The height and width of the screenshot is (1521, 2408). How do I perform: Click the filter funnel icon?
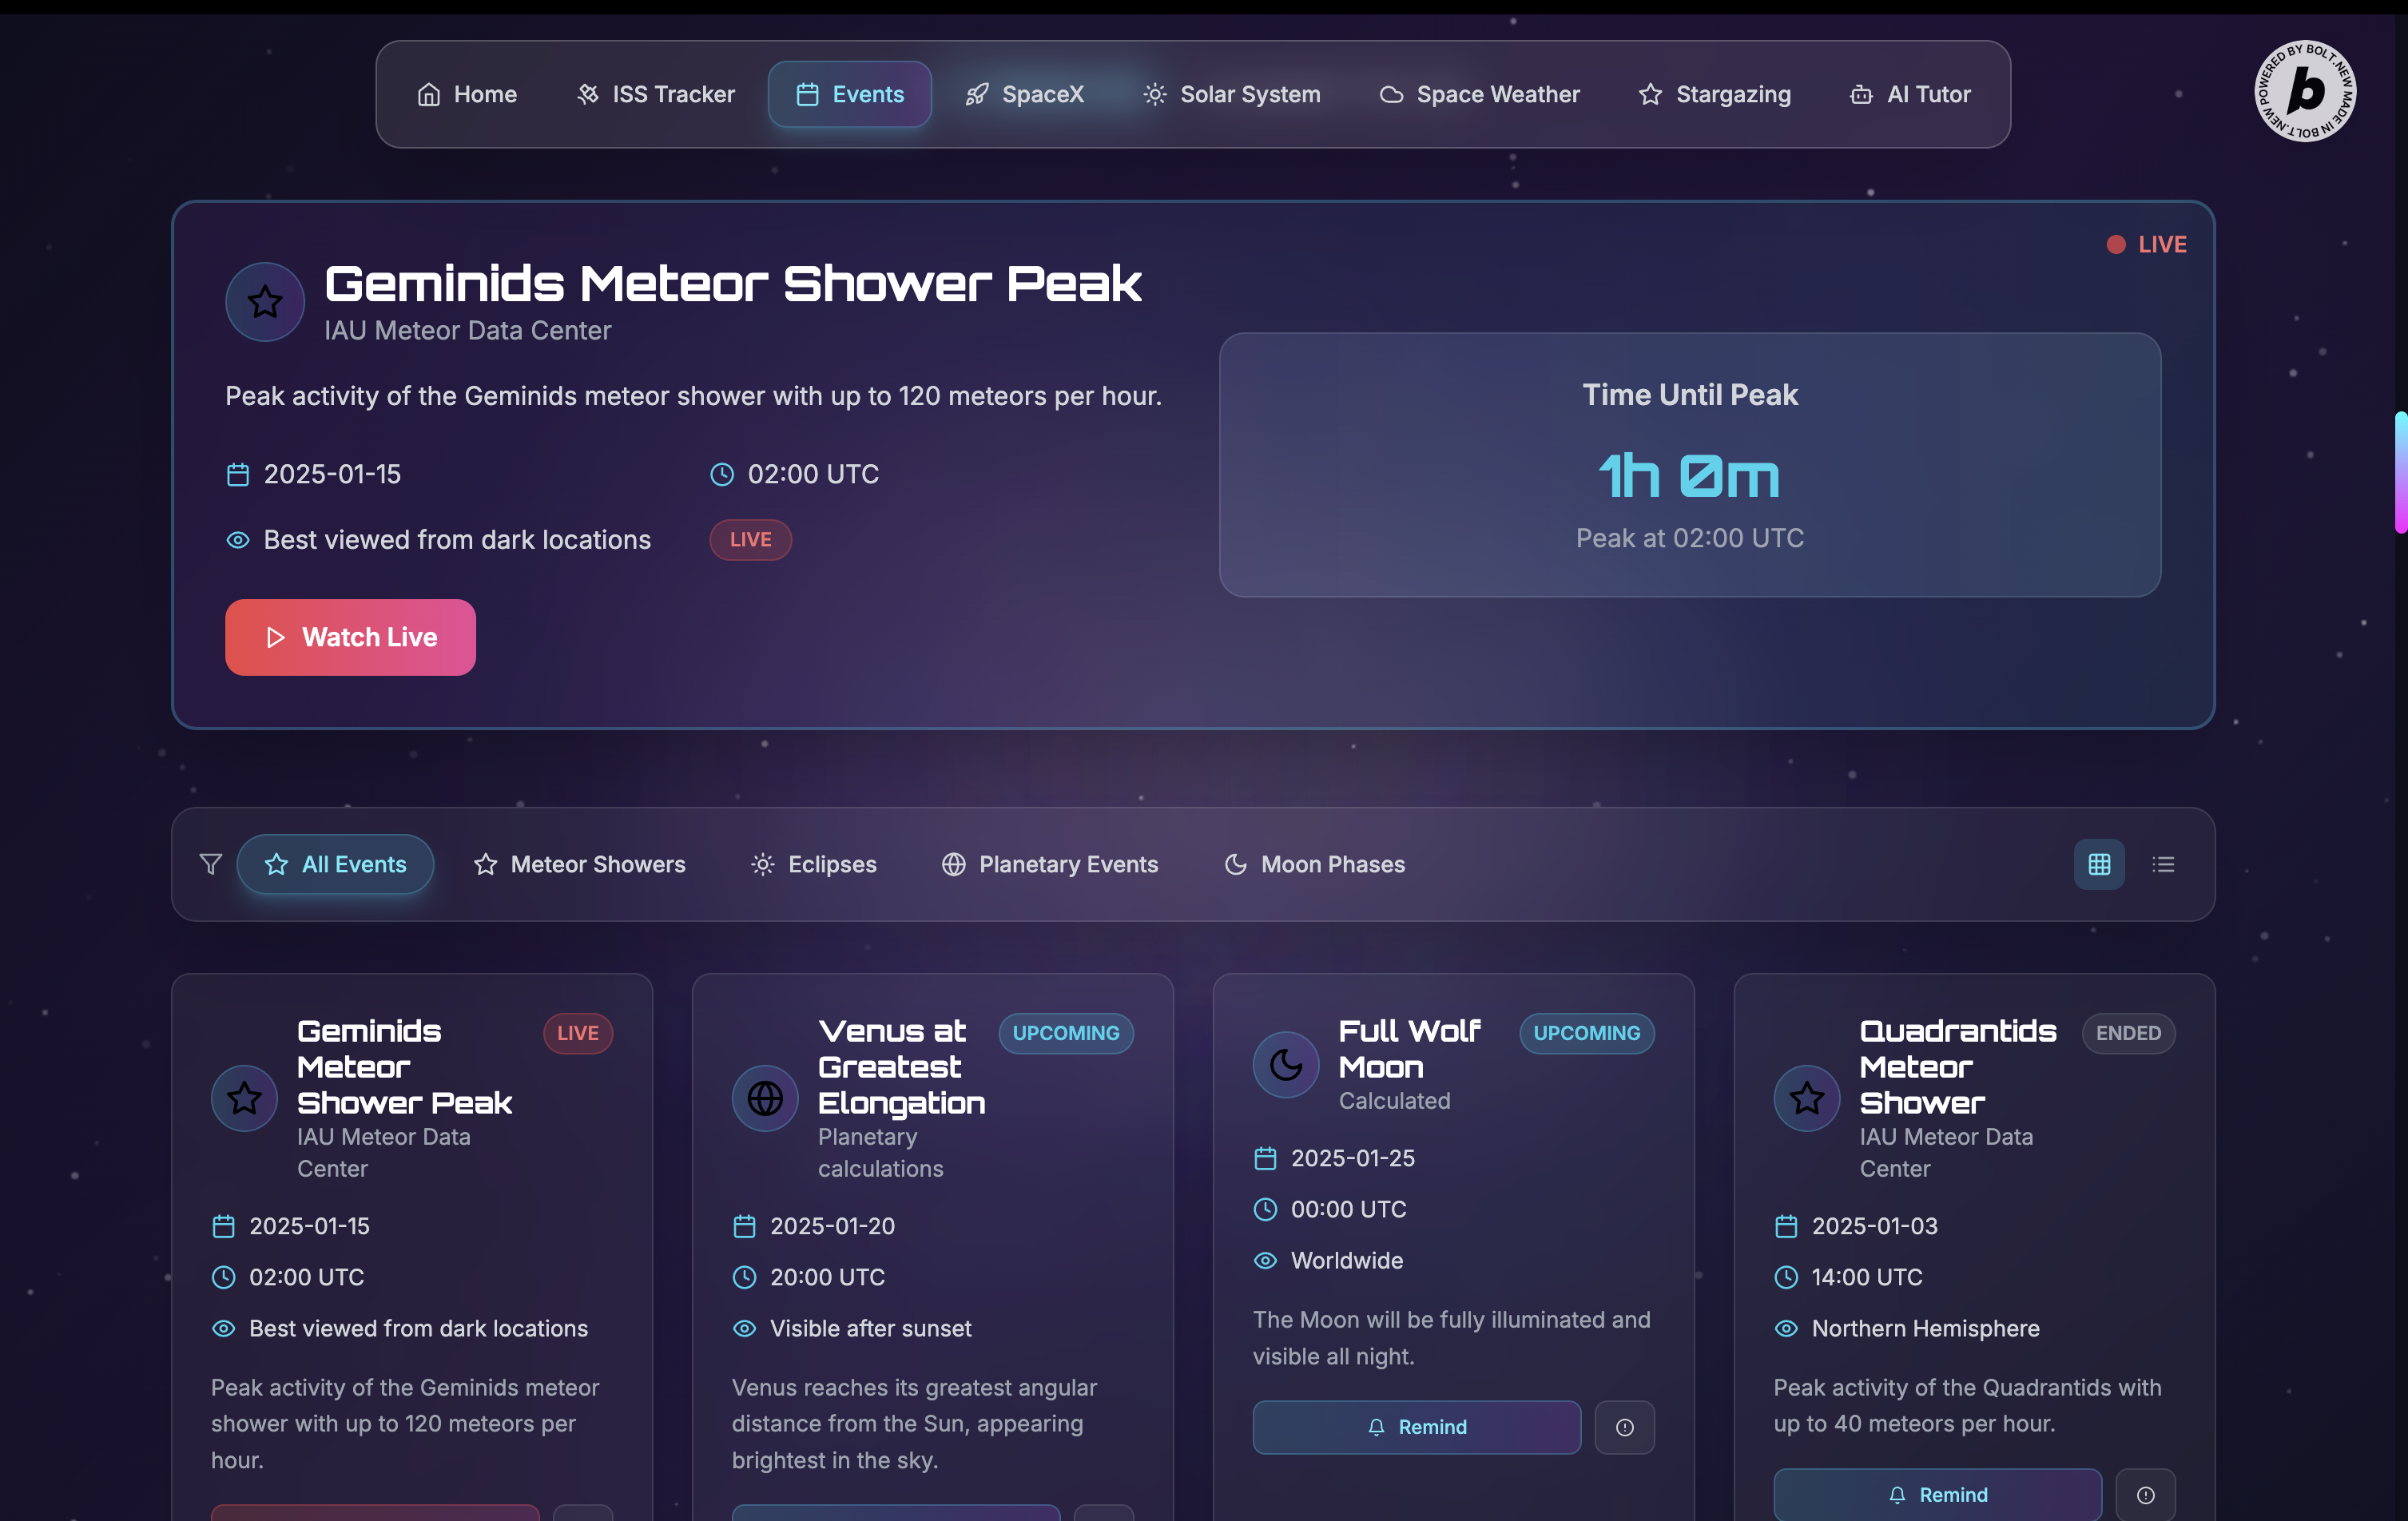pyautogui.click(x=210, y=864)
